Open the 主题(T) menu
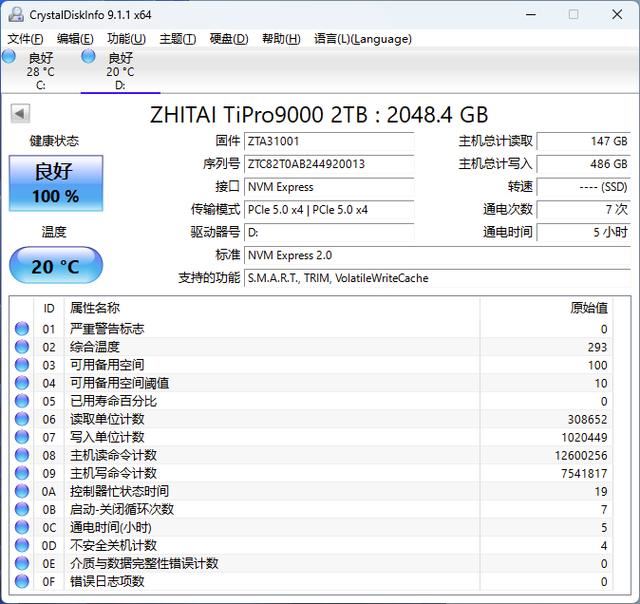The height and width of the screenshot is (604, 640). (x=177, y=39)
